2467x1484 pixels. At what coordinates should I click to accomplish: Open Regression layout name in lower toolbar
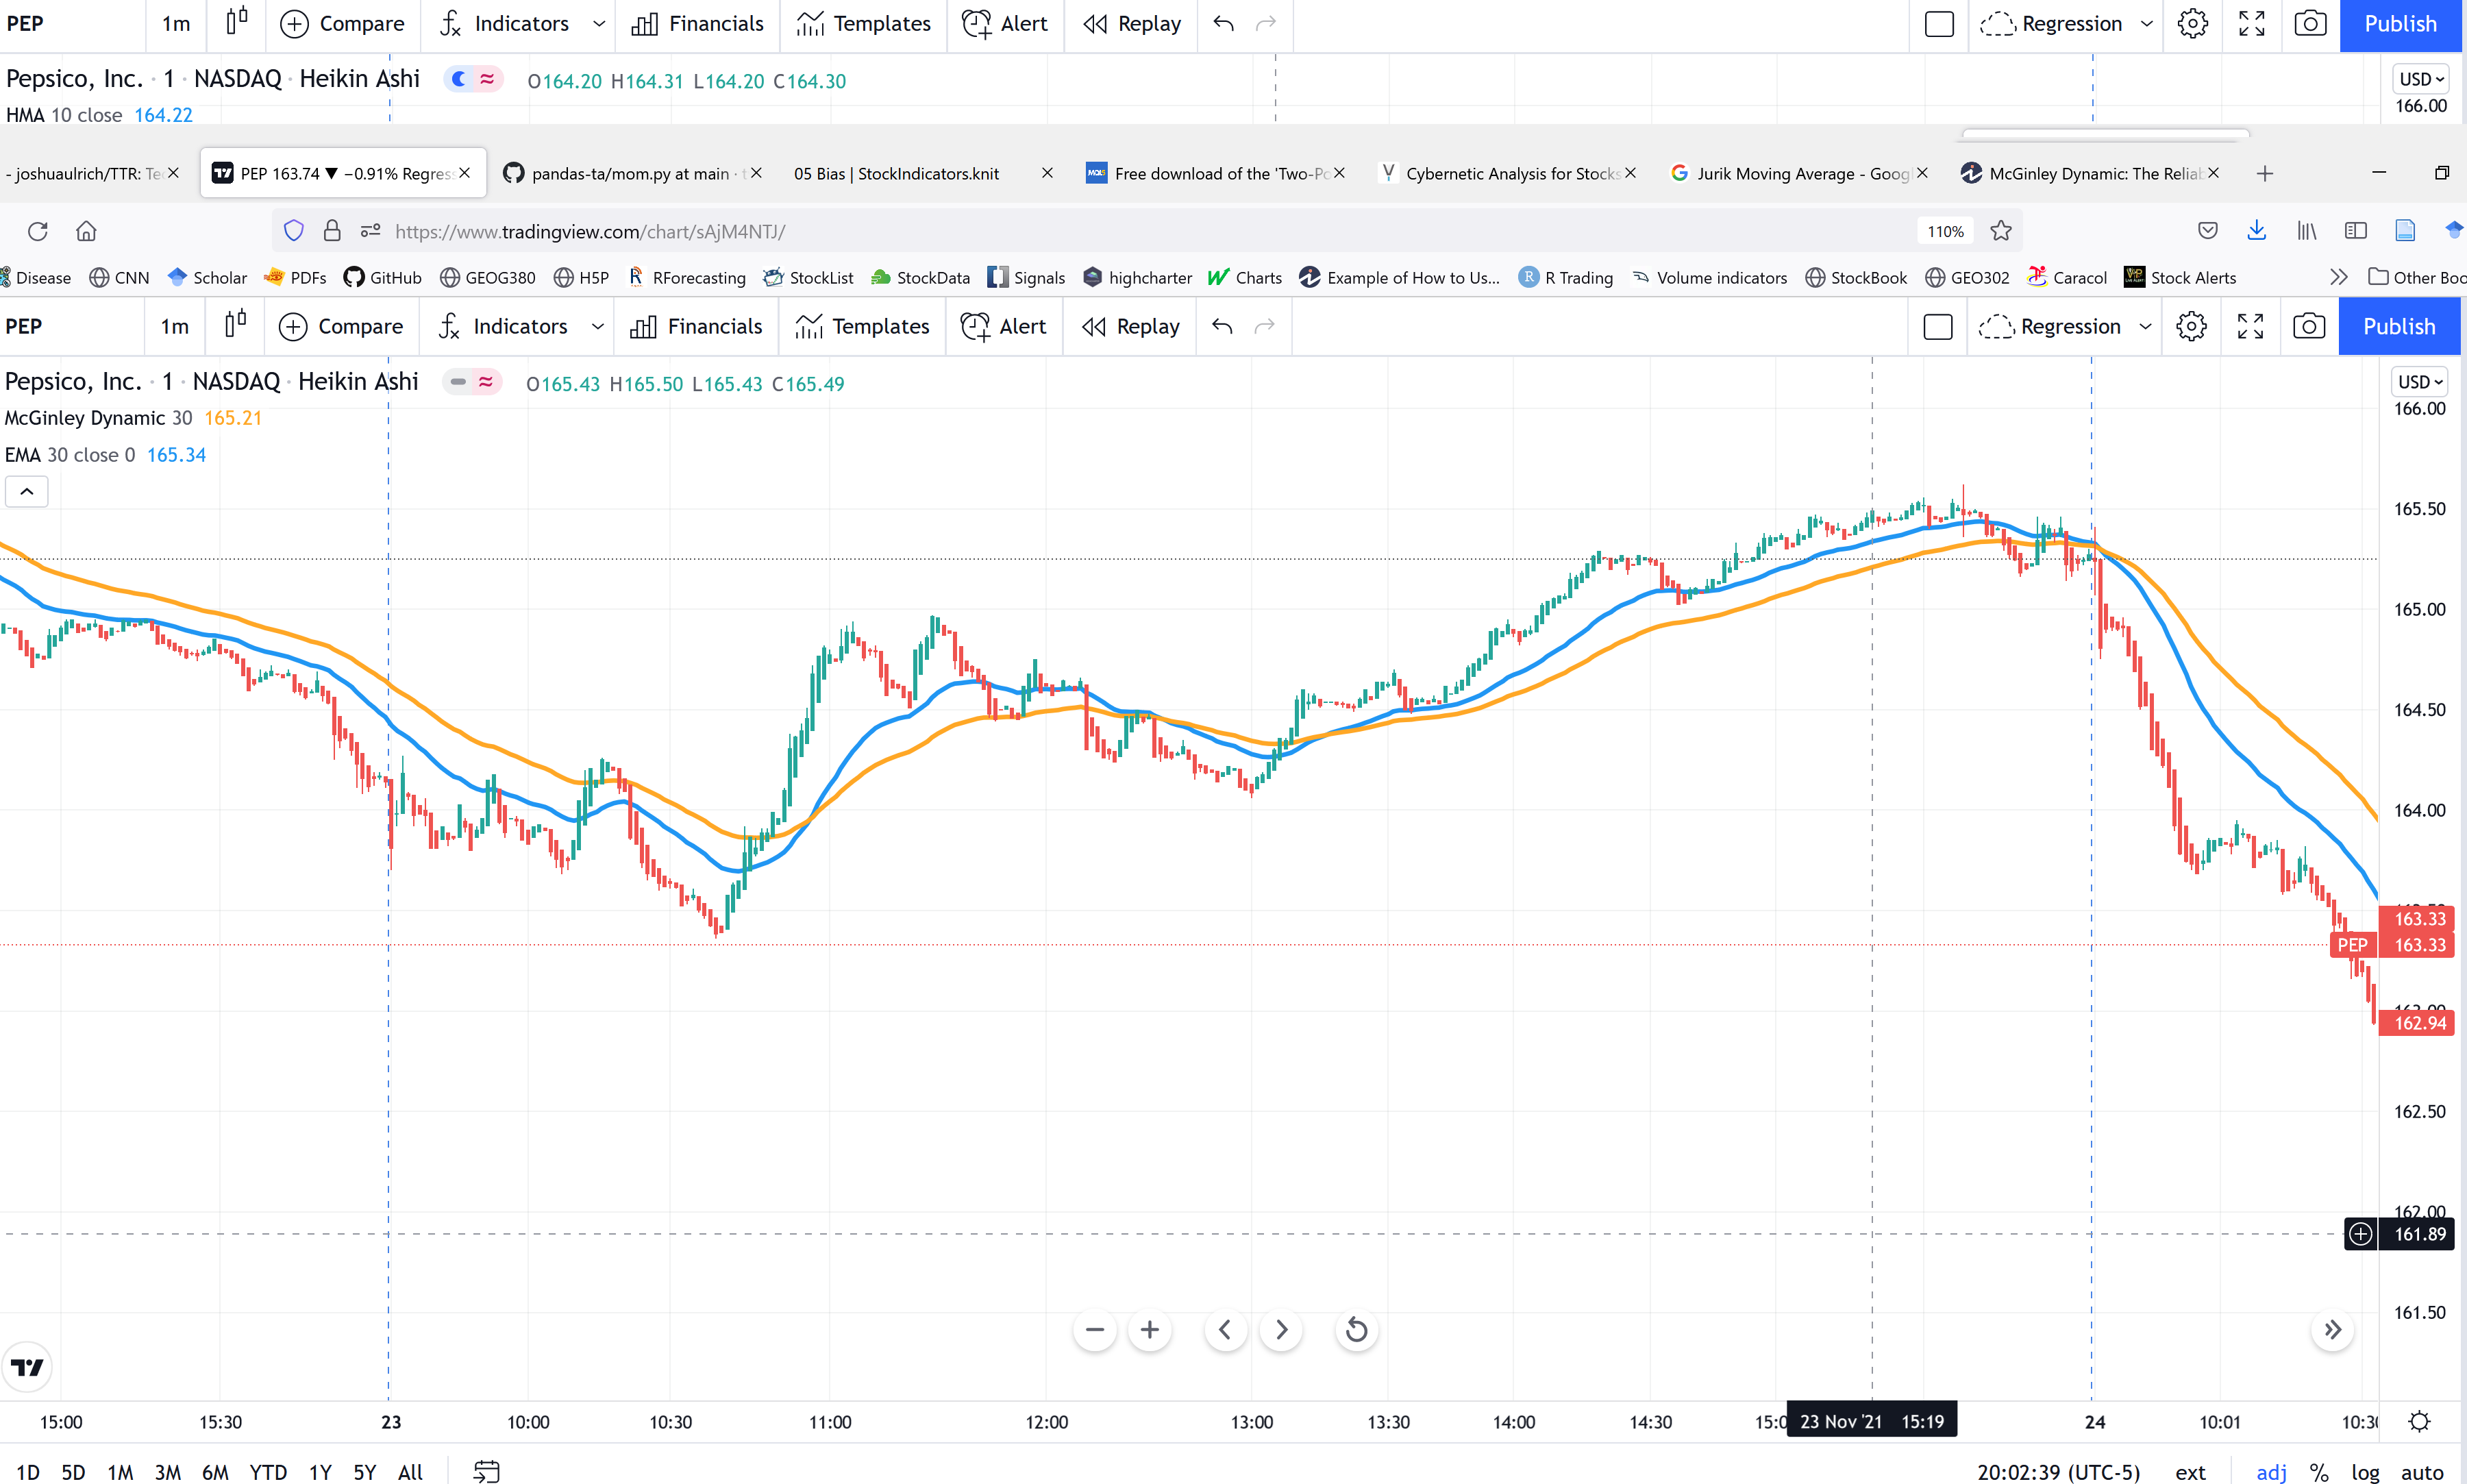point(2050,326)
